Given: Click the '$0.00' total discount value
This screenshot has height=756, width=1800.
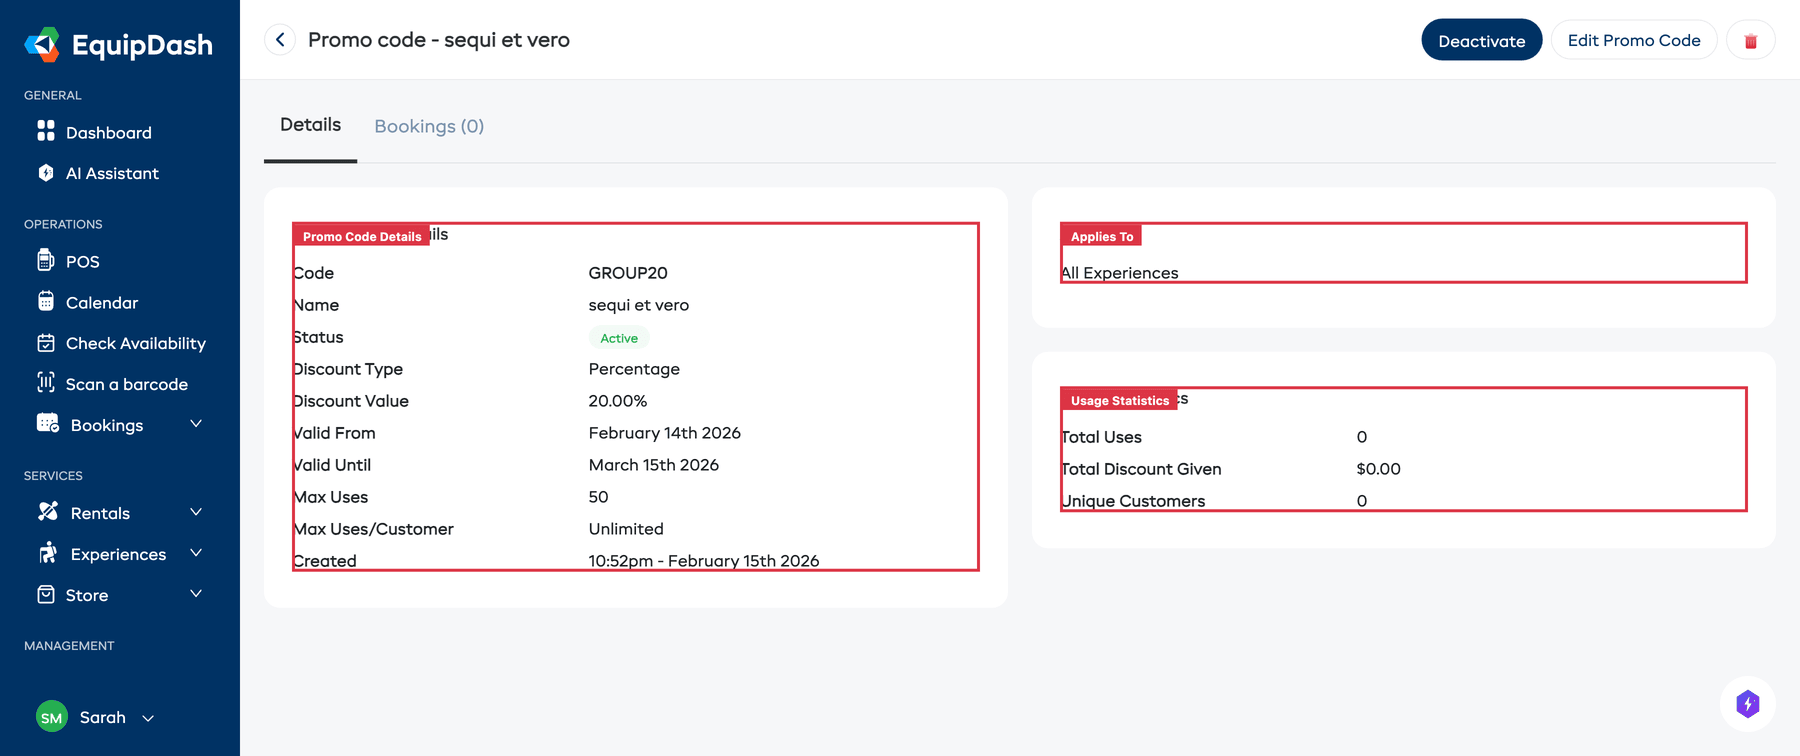Looking at the screenshot, I should 1379,469.
